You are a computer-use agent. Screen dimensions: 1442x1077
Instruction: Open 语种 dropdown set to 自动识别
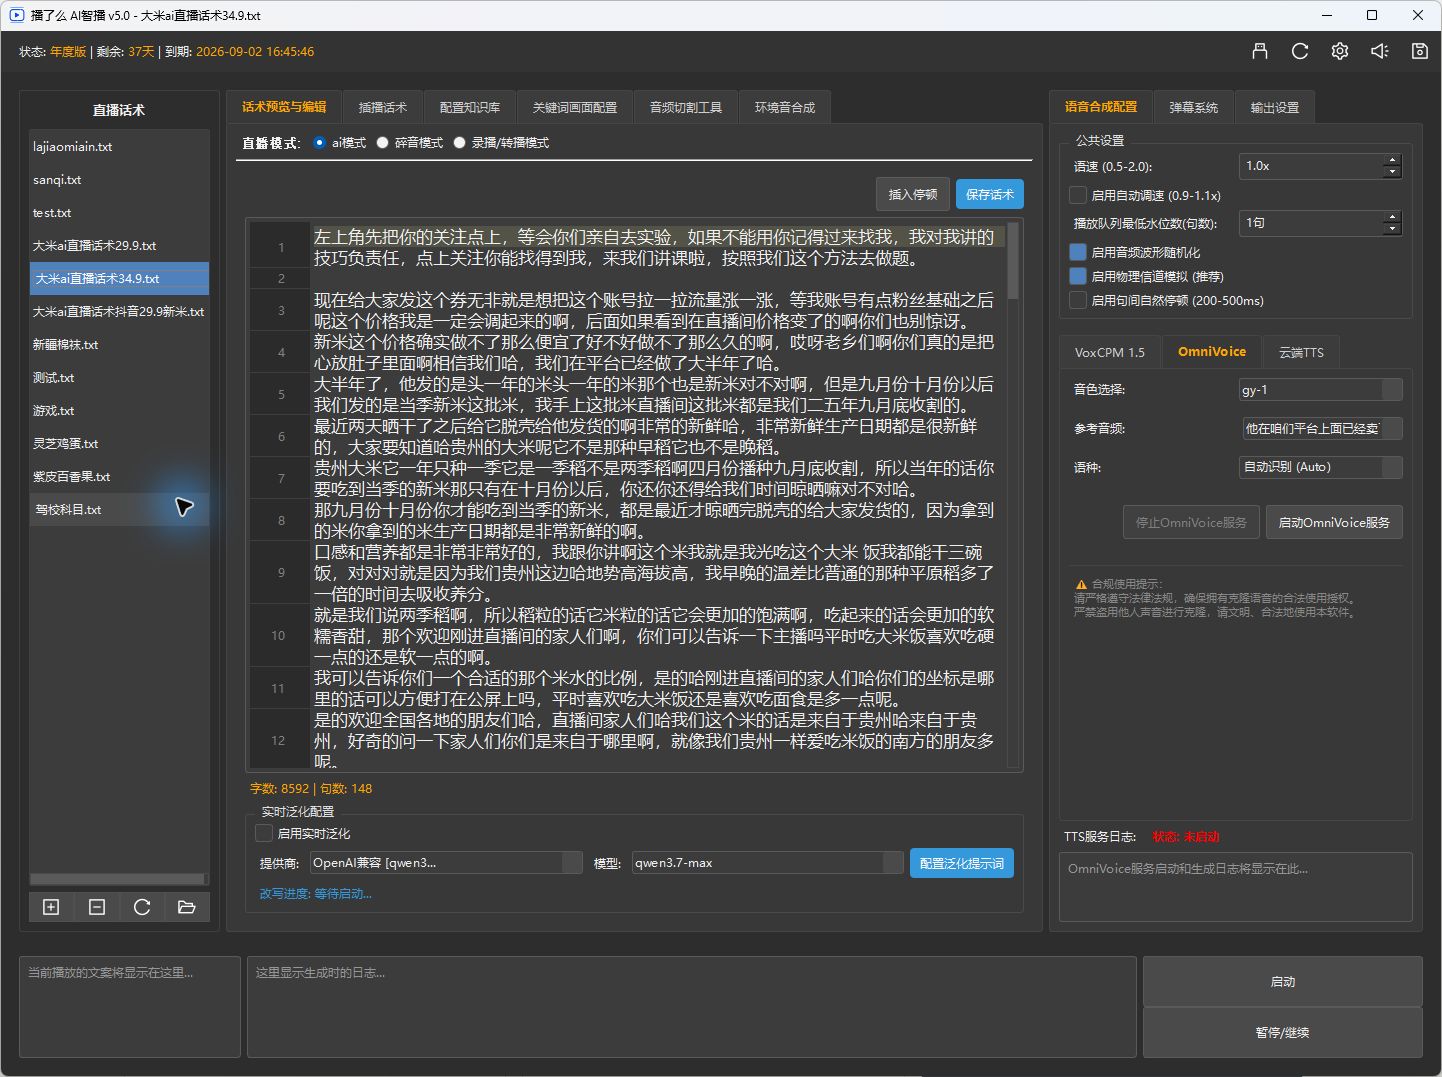pyautogui.click(x=1320, y=467)
